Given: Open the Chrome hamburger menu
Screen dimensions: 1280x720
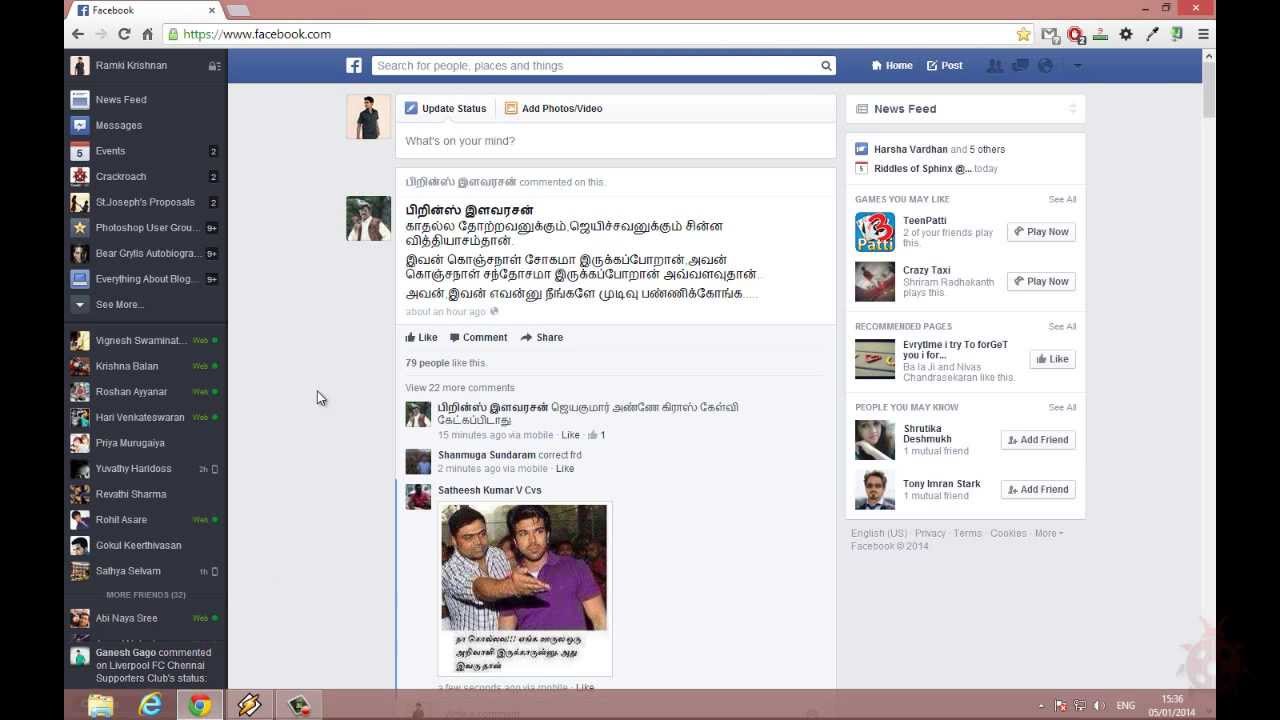Looking at the screenshot, I should pos(1204,34).
